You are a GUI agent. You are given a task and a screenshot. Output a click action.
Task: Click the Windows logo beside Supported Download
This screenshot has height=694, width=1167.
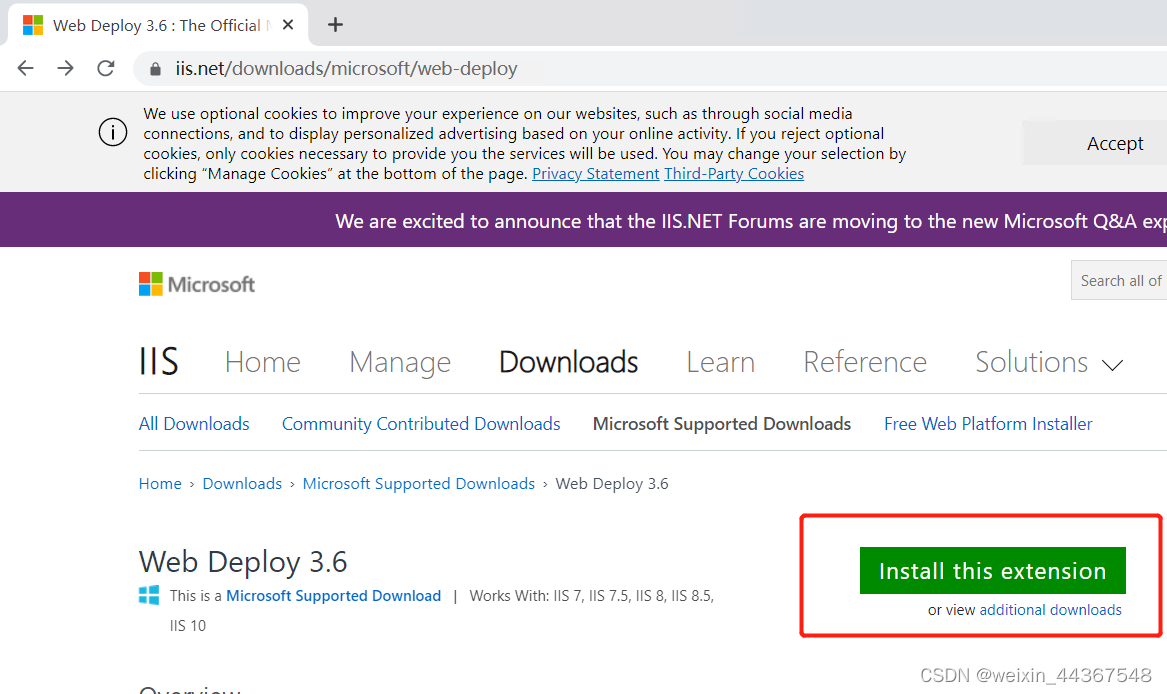pyautogui.click(x=149, y=595)
